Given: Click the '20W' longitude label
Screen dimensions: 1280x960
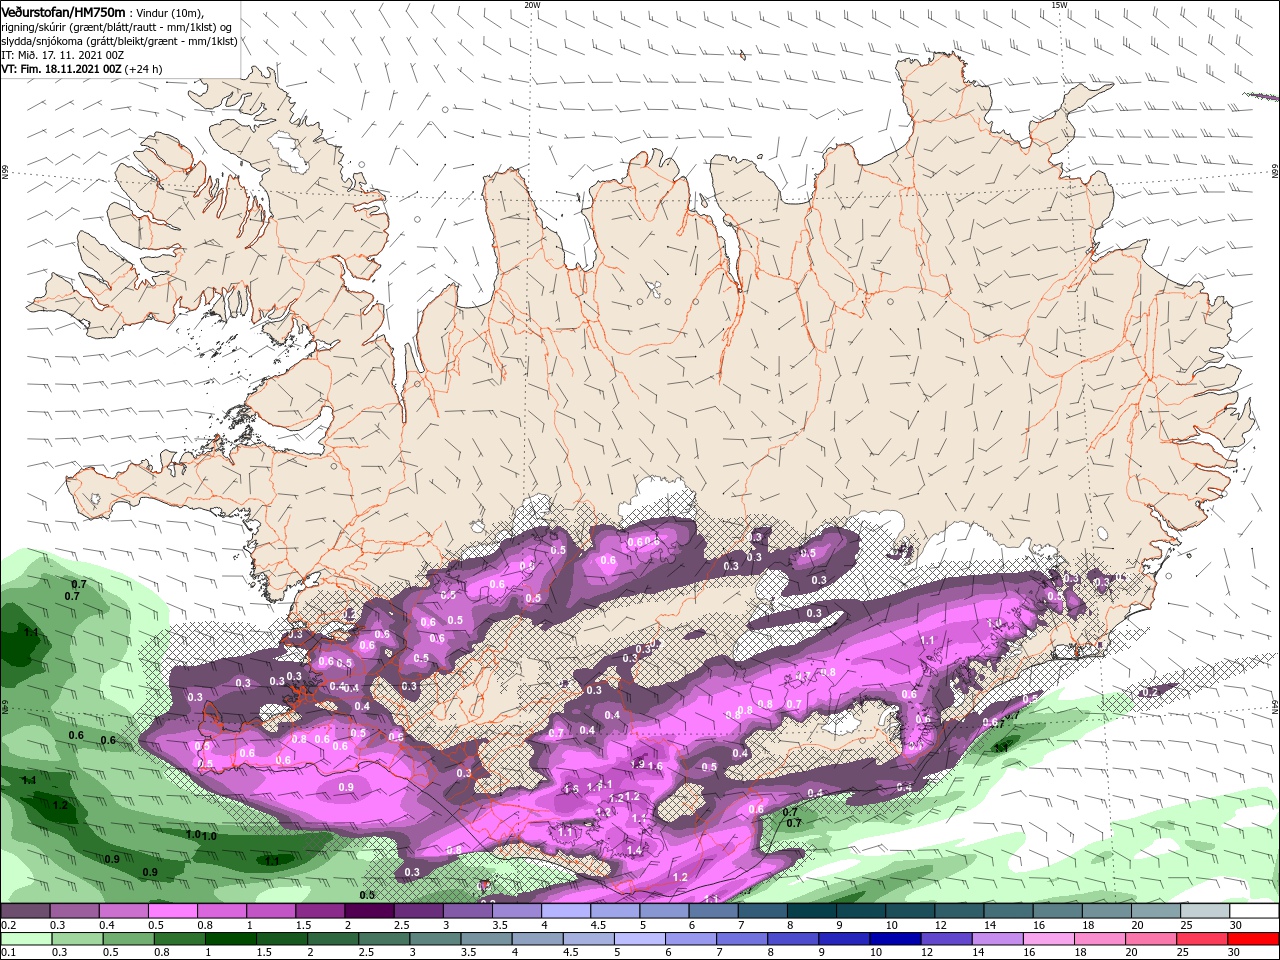Looking at the screenshot, I should tap(532, 4).
